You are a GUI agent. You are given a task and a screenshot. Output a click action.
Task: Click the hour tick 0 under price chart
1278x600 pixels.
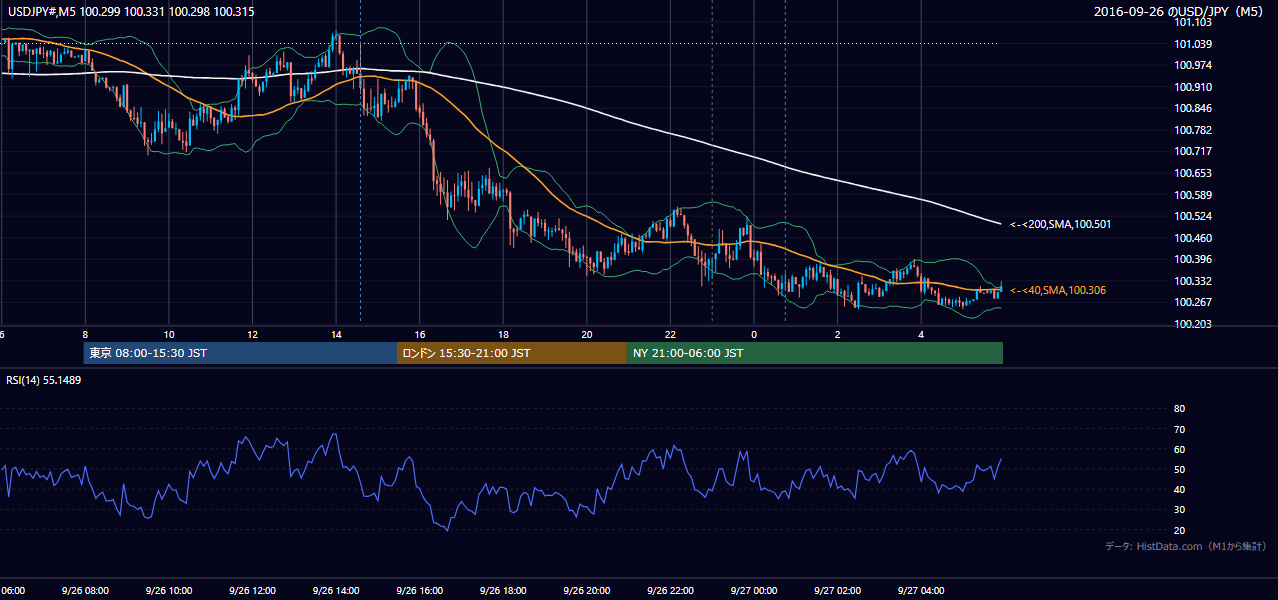coord(753,335)
